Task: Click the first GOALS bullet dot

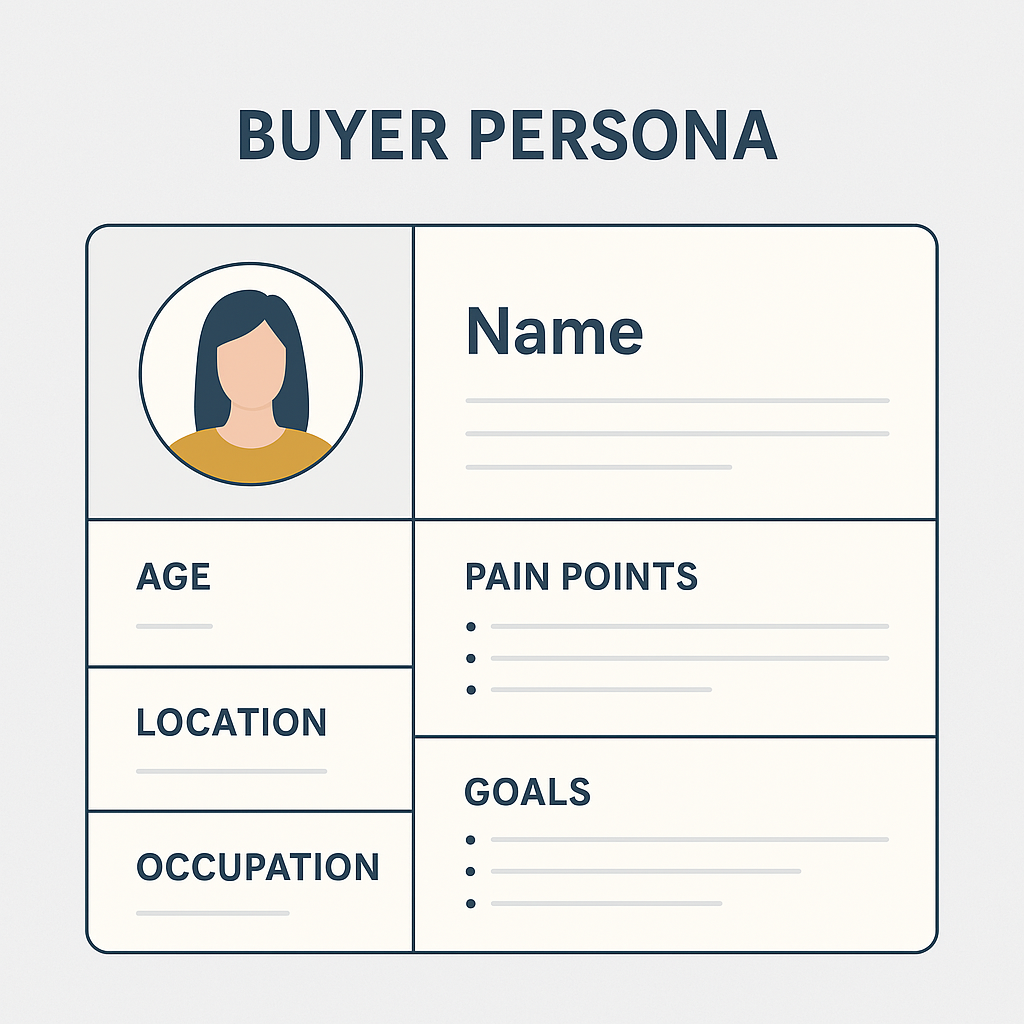Action: pyautogui.click(x=470, y=840)
